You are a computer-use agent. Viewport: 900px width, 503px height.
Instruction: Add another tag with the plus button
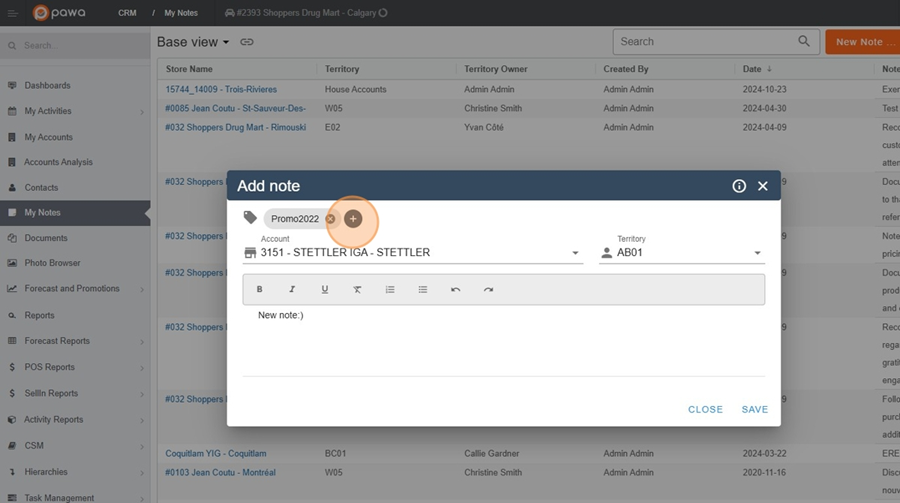353,219
